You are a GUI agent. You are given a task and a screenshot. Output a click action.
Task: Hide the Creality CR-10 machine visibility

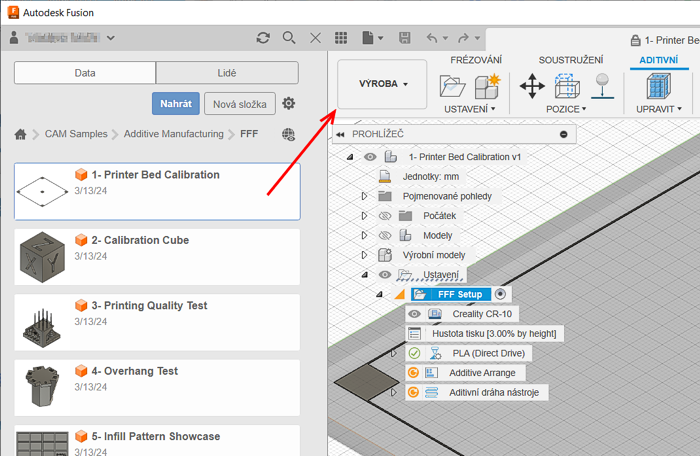click(414, 314)
